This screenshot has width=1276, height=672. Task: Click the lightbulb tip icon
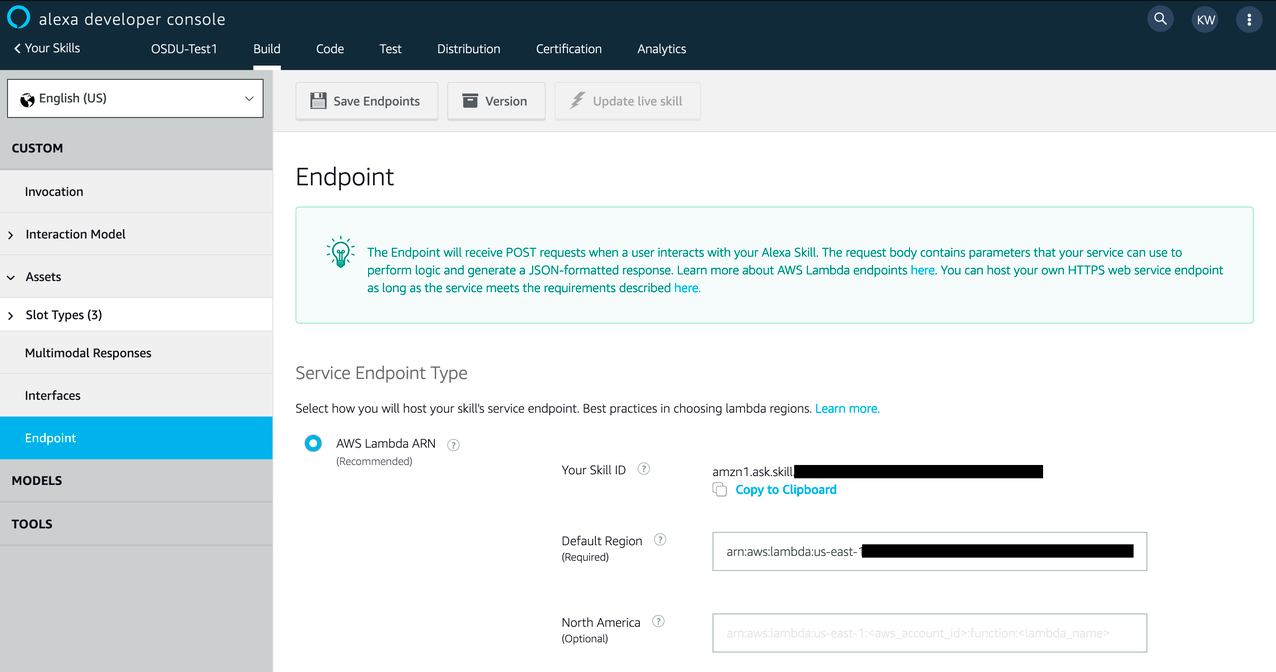341,252
